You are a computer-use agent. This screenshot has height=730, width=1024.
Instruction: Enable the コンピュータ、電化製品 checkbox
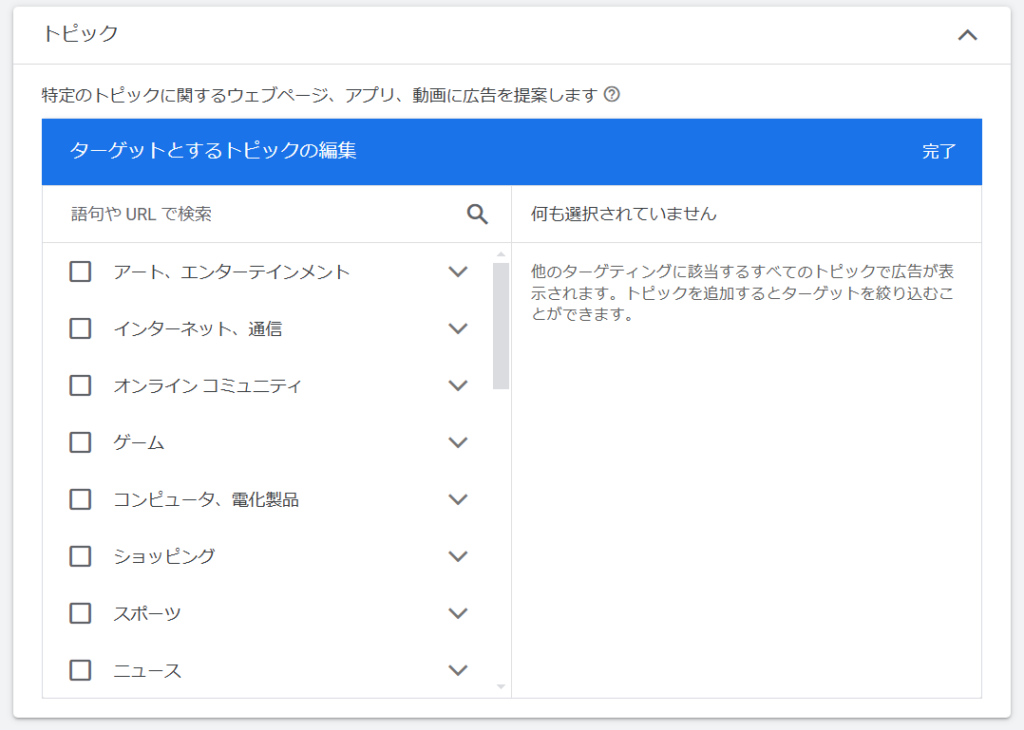pyautogui.click(x=80, y=500)
